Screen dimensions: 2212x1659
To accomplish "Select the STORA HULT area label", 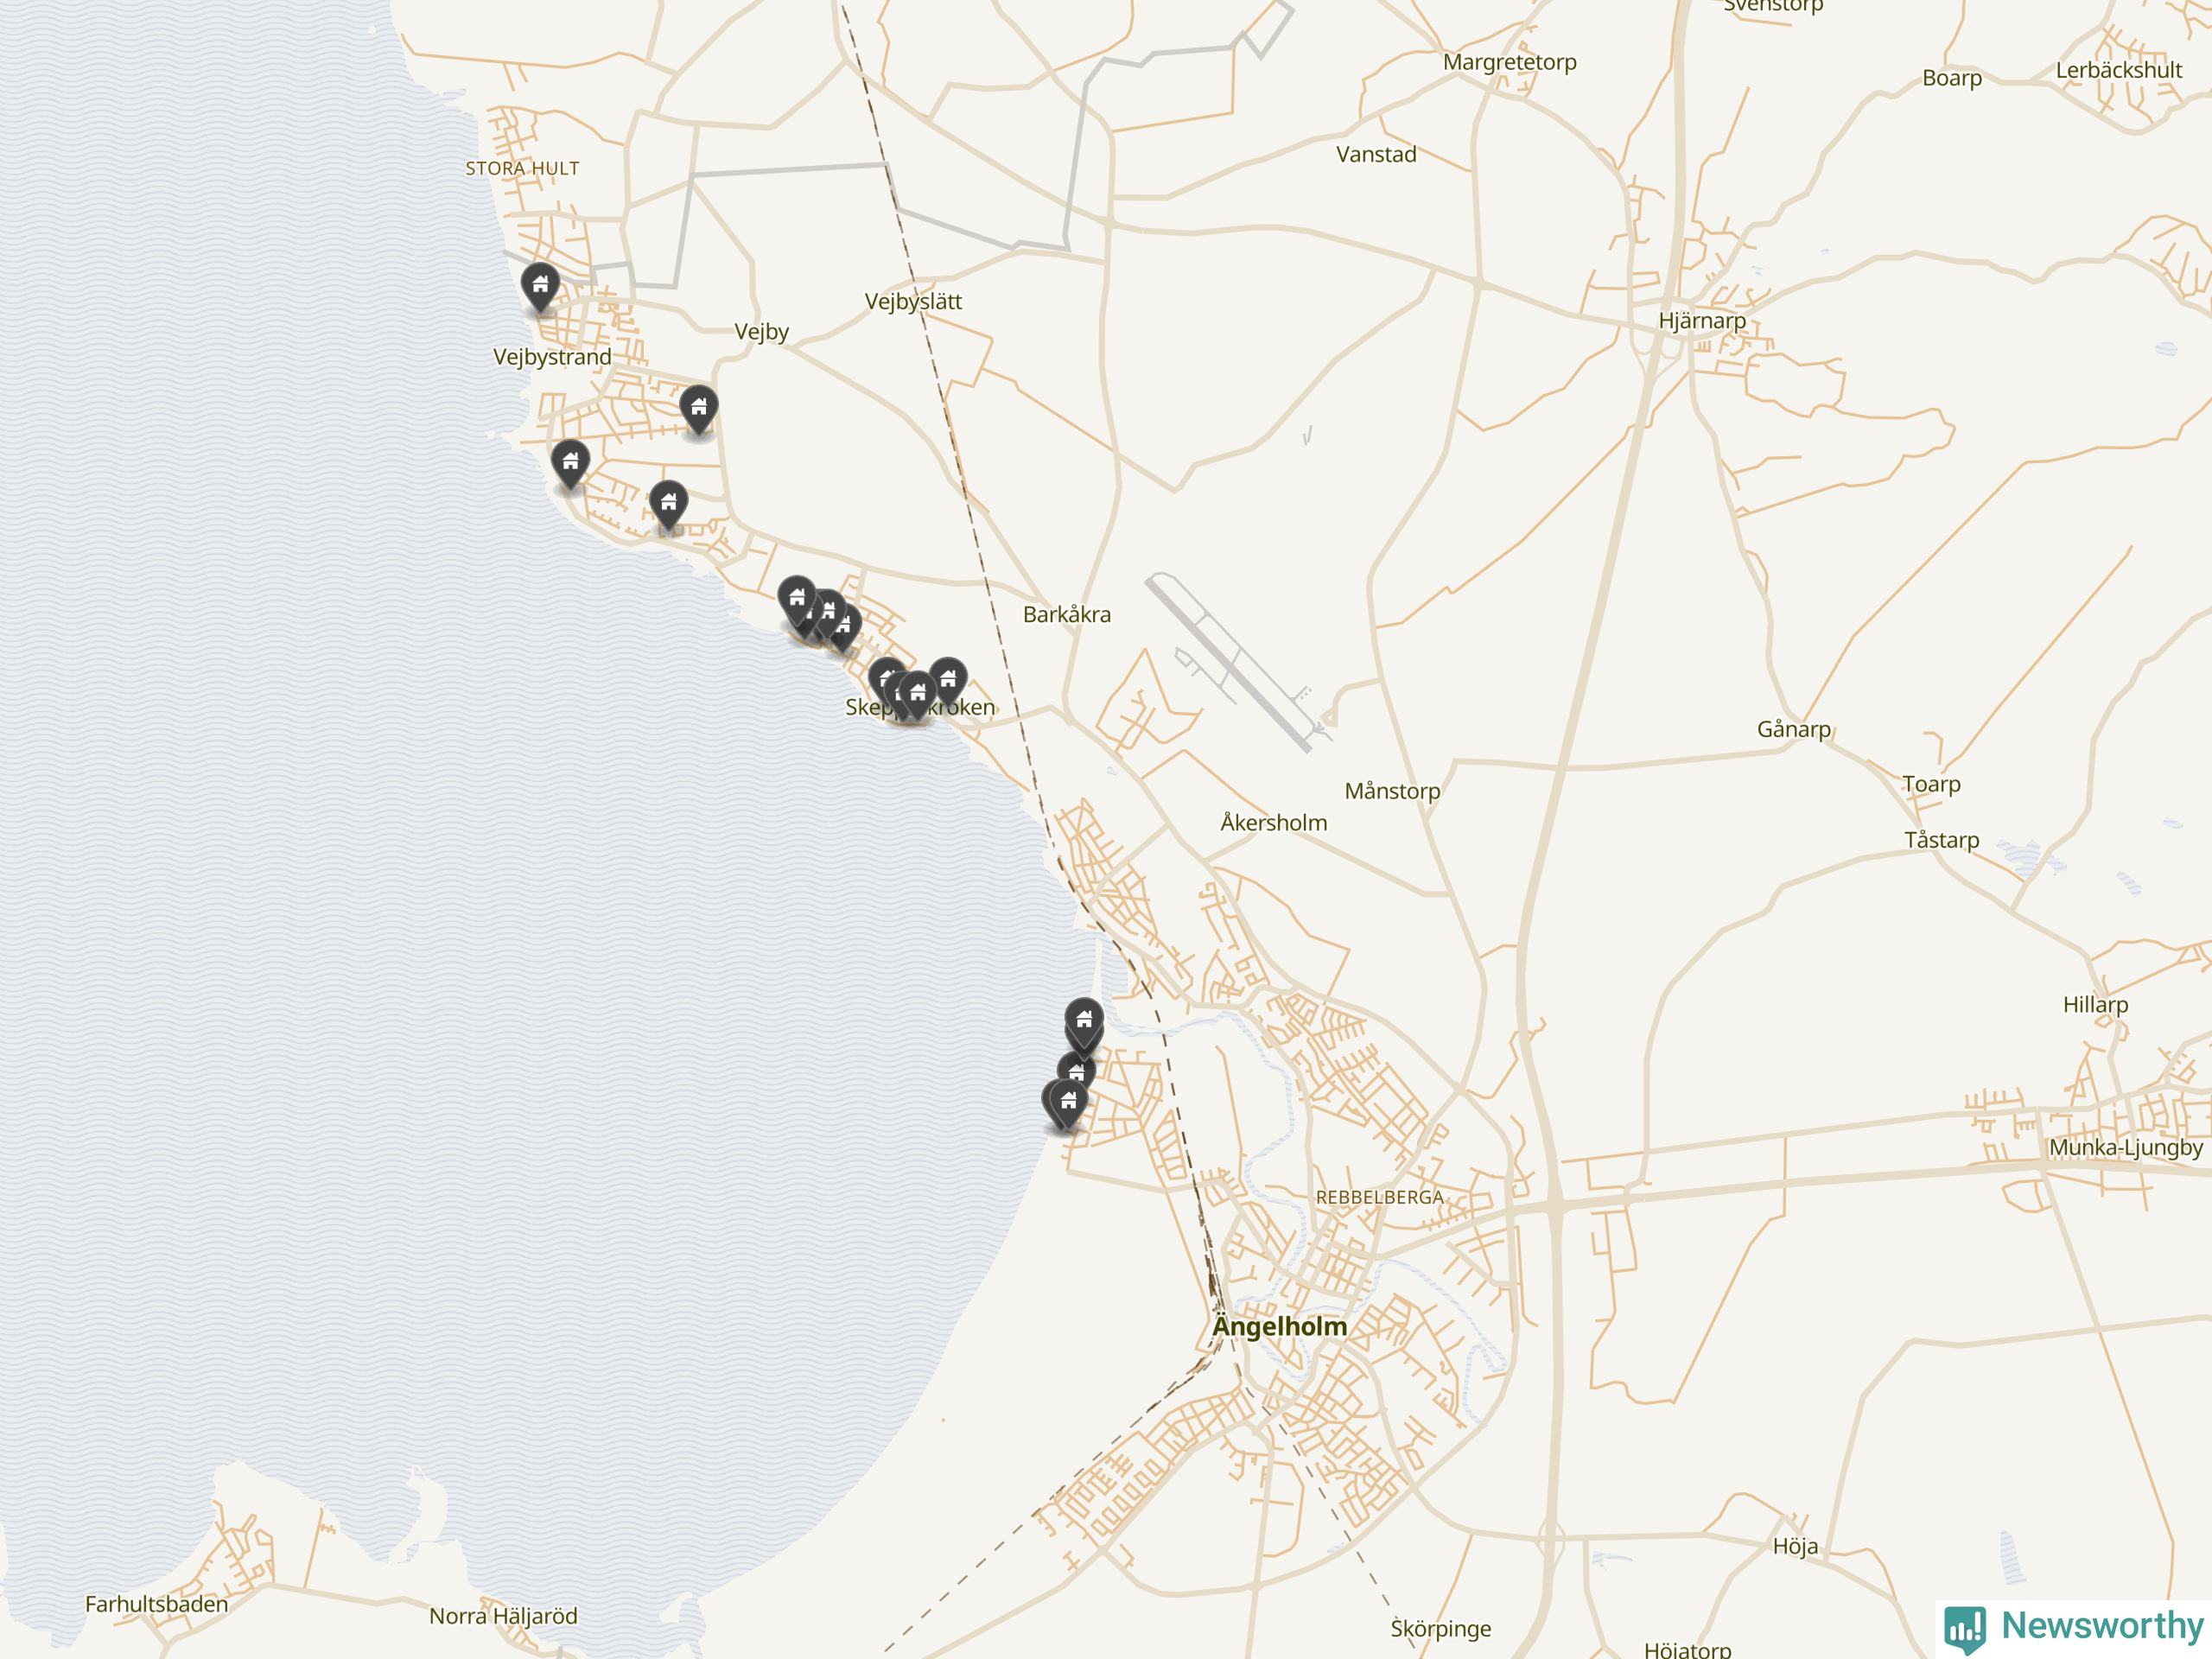I will 522,169.
